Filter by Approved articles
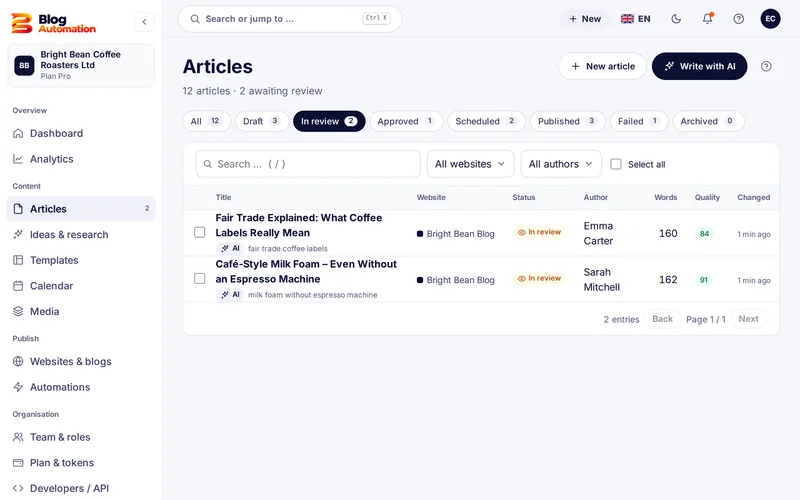The height and width of the screenshot is (500, 800). (406, 121)
